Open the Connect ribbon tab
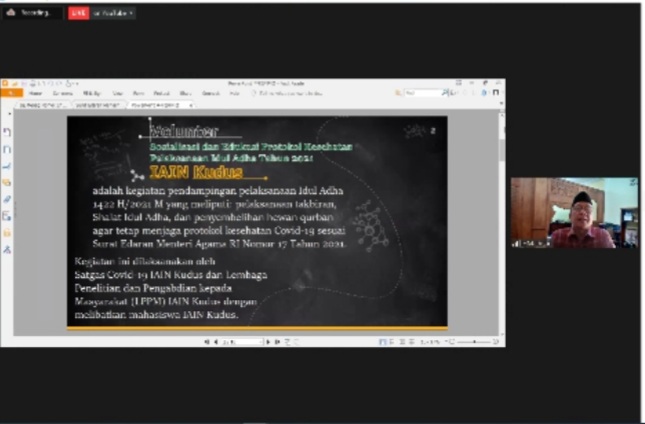 (x=211, y=93)
